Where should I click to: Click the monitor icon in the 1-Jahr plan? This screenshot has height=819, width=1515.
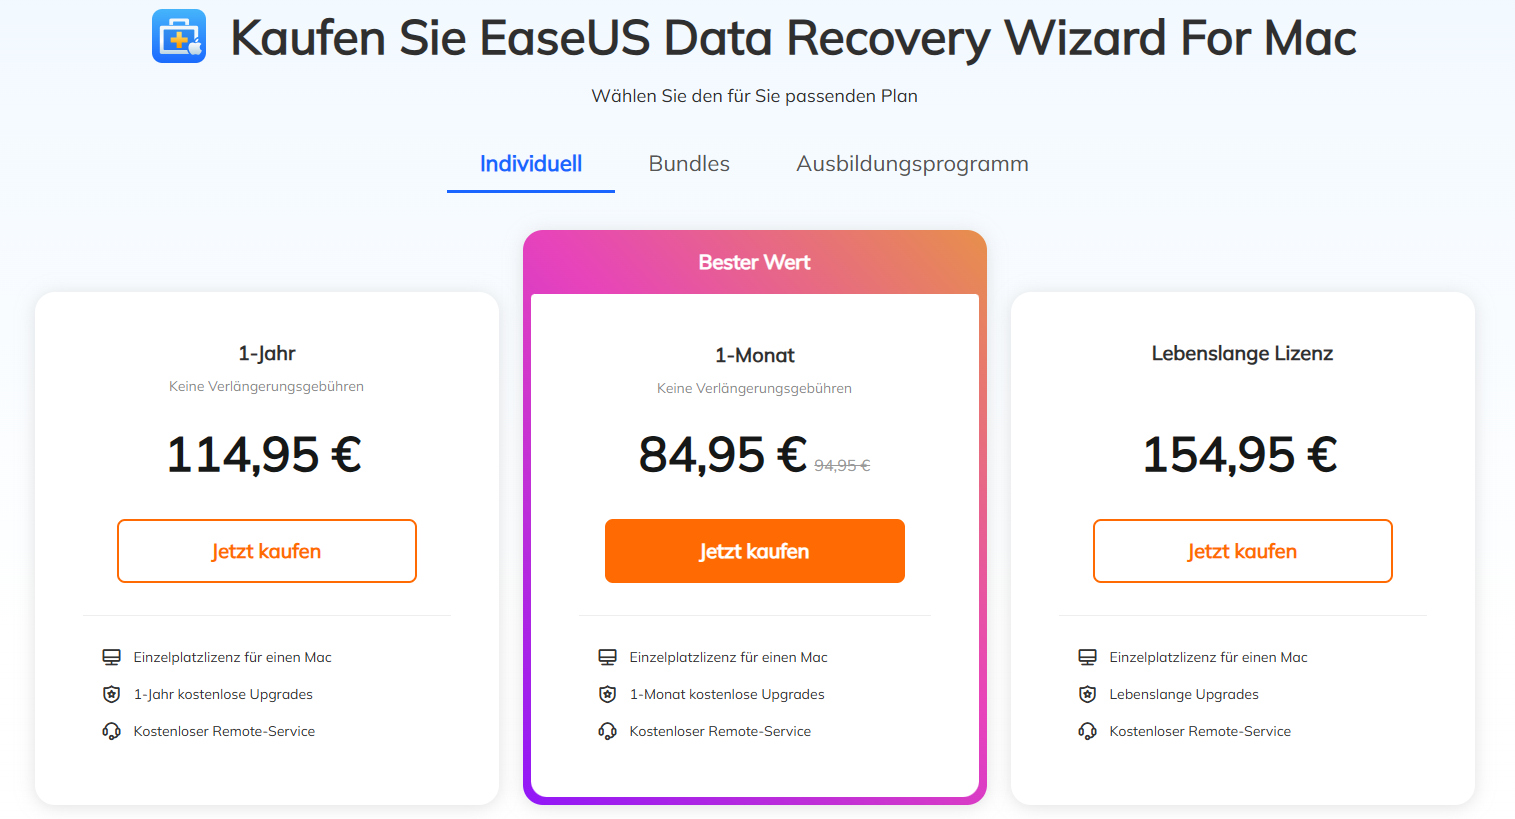point(113,656)
